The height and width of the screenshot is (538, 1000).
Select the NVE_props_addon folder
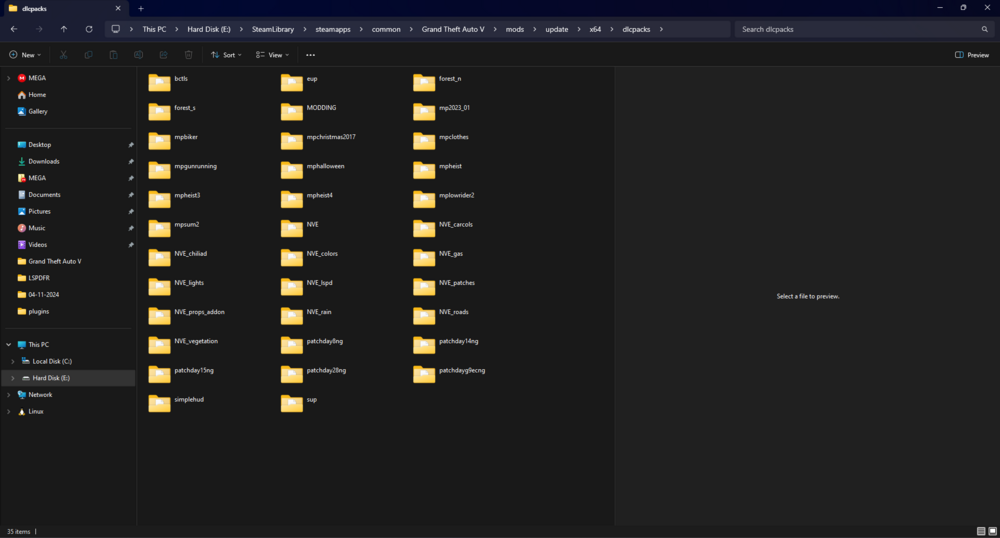pyautogui.click(x=186, y=316)
